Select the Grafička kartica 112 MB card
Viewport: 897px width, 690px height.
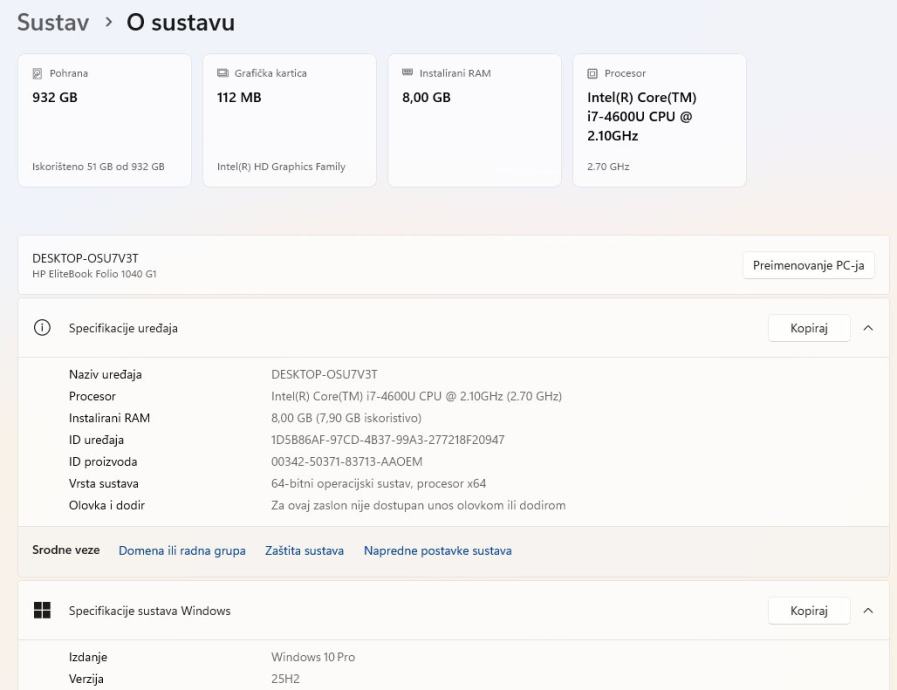click(x=290, y=120)
